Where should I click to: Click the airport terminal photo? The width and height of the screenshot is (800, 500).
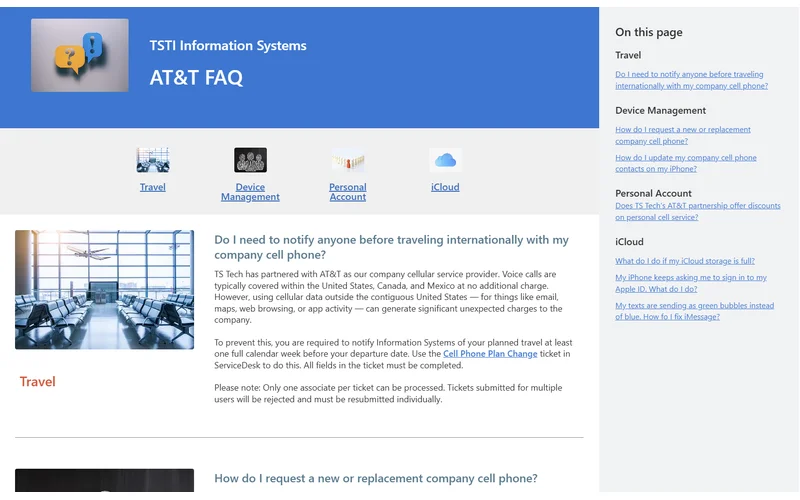(105, 290)
